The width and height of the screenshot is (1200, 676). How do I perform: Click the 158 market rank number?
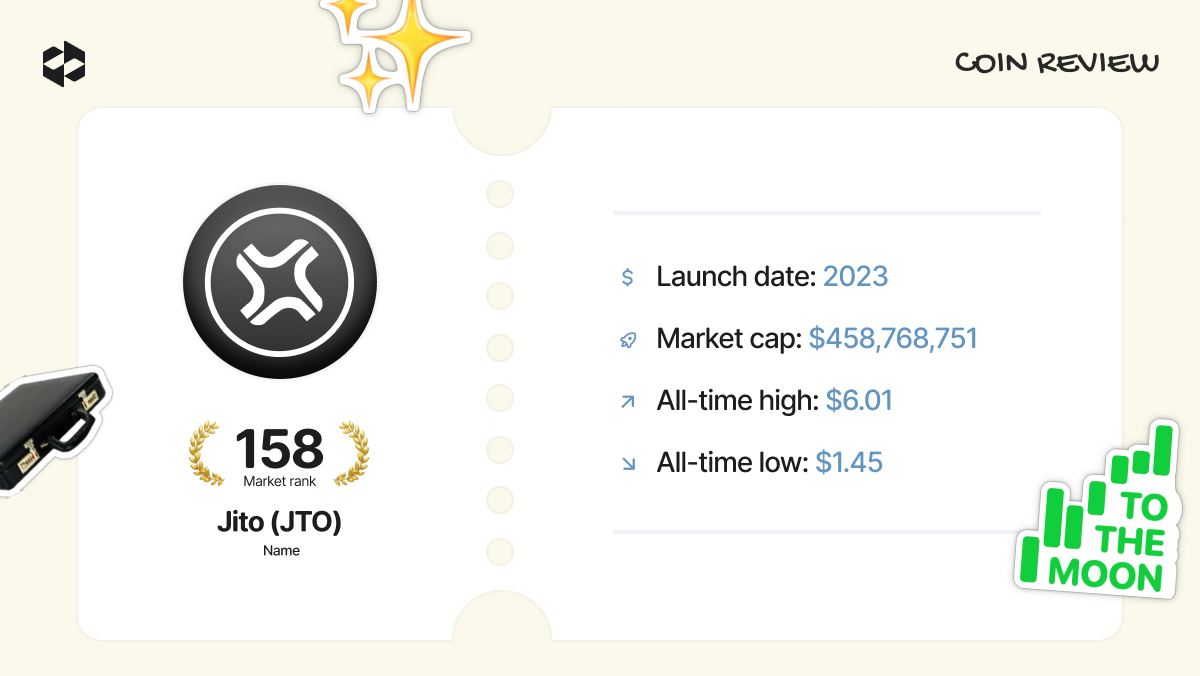[x=280, y=448]
